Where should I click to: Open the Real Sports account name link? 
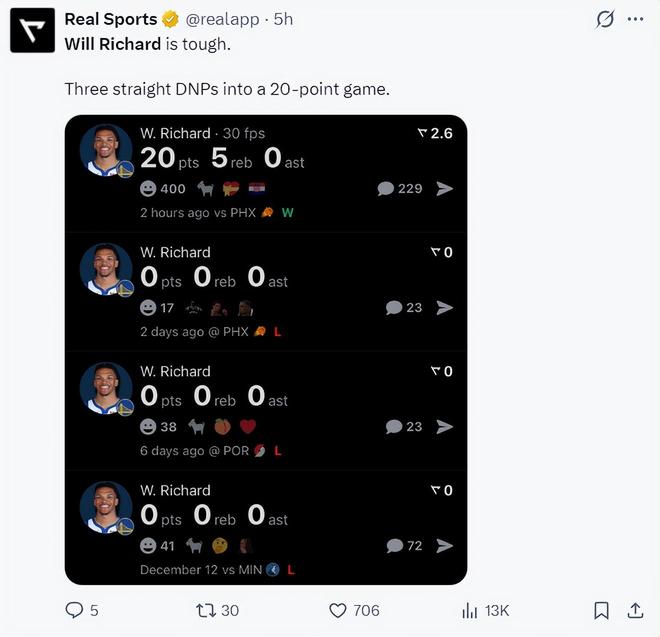click(x=110, y=19)
